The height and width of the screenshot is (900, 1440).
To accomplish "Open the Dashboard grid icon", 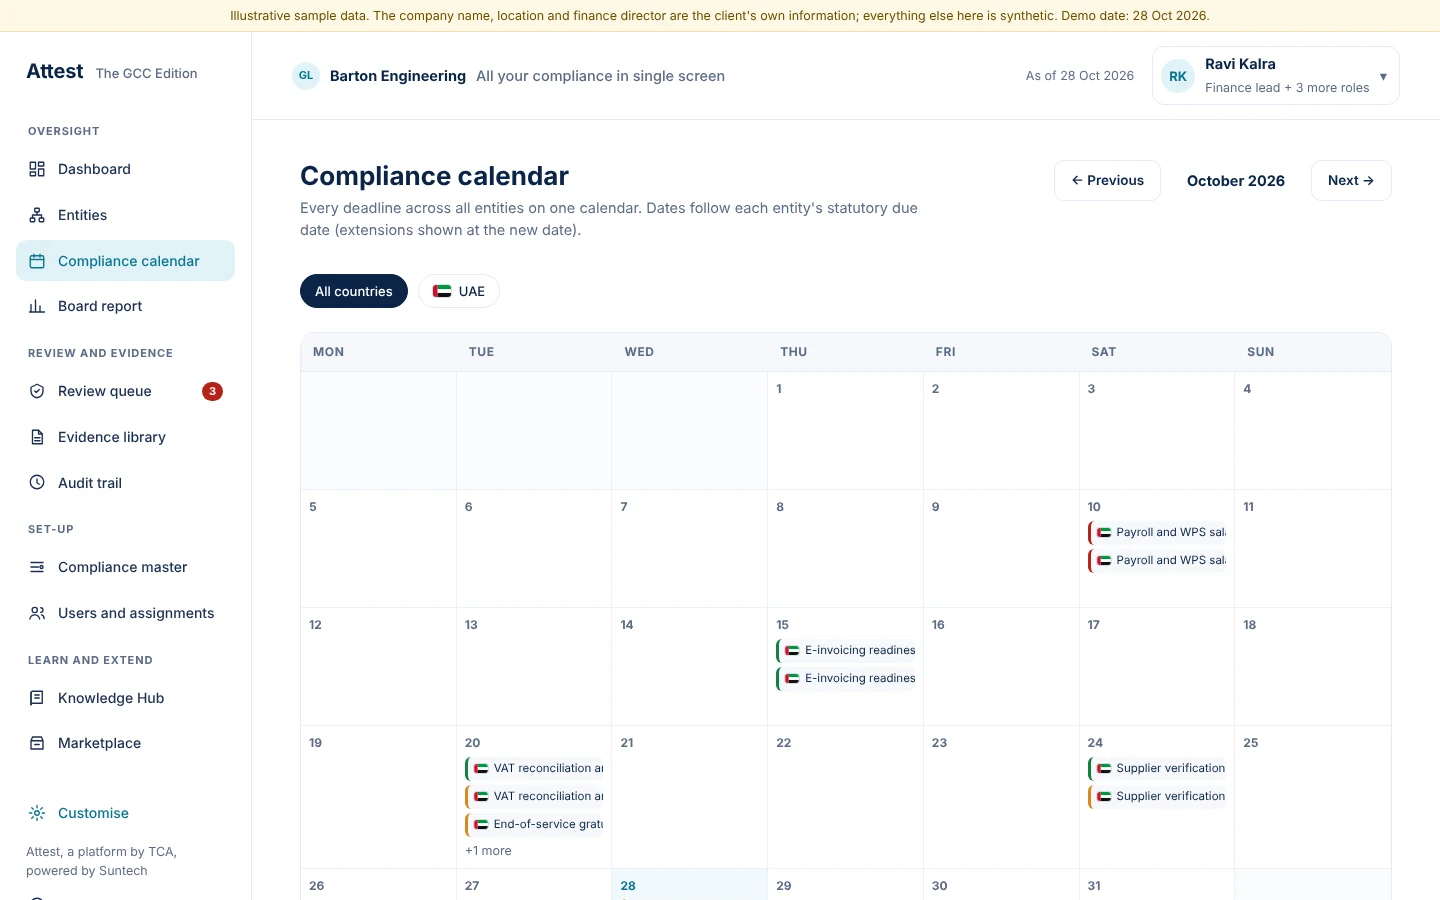I will pos(37,169).
